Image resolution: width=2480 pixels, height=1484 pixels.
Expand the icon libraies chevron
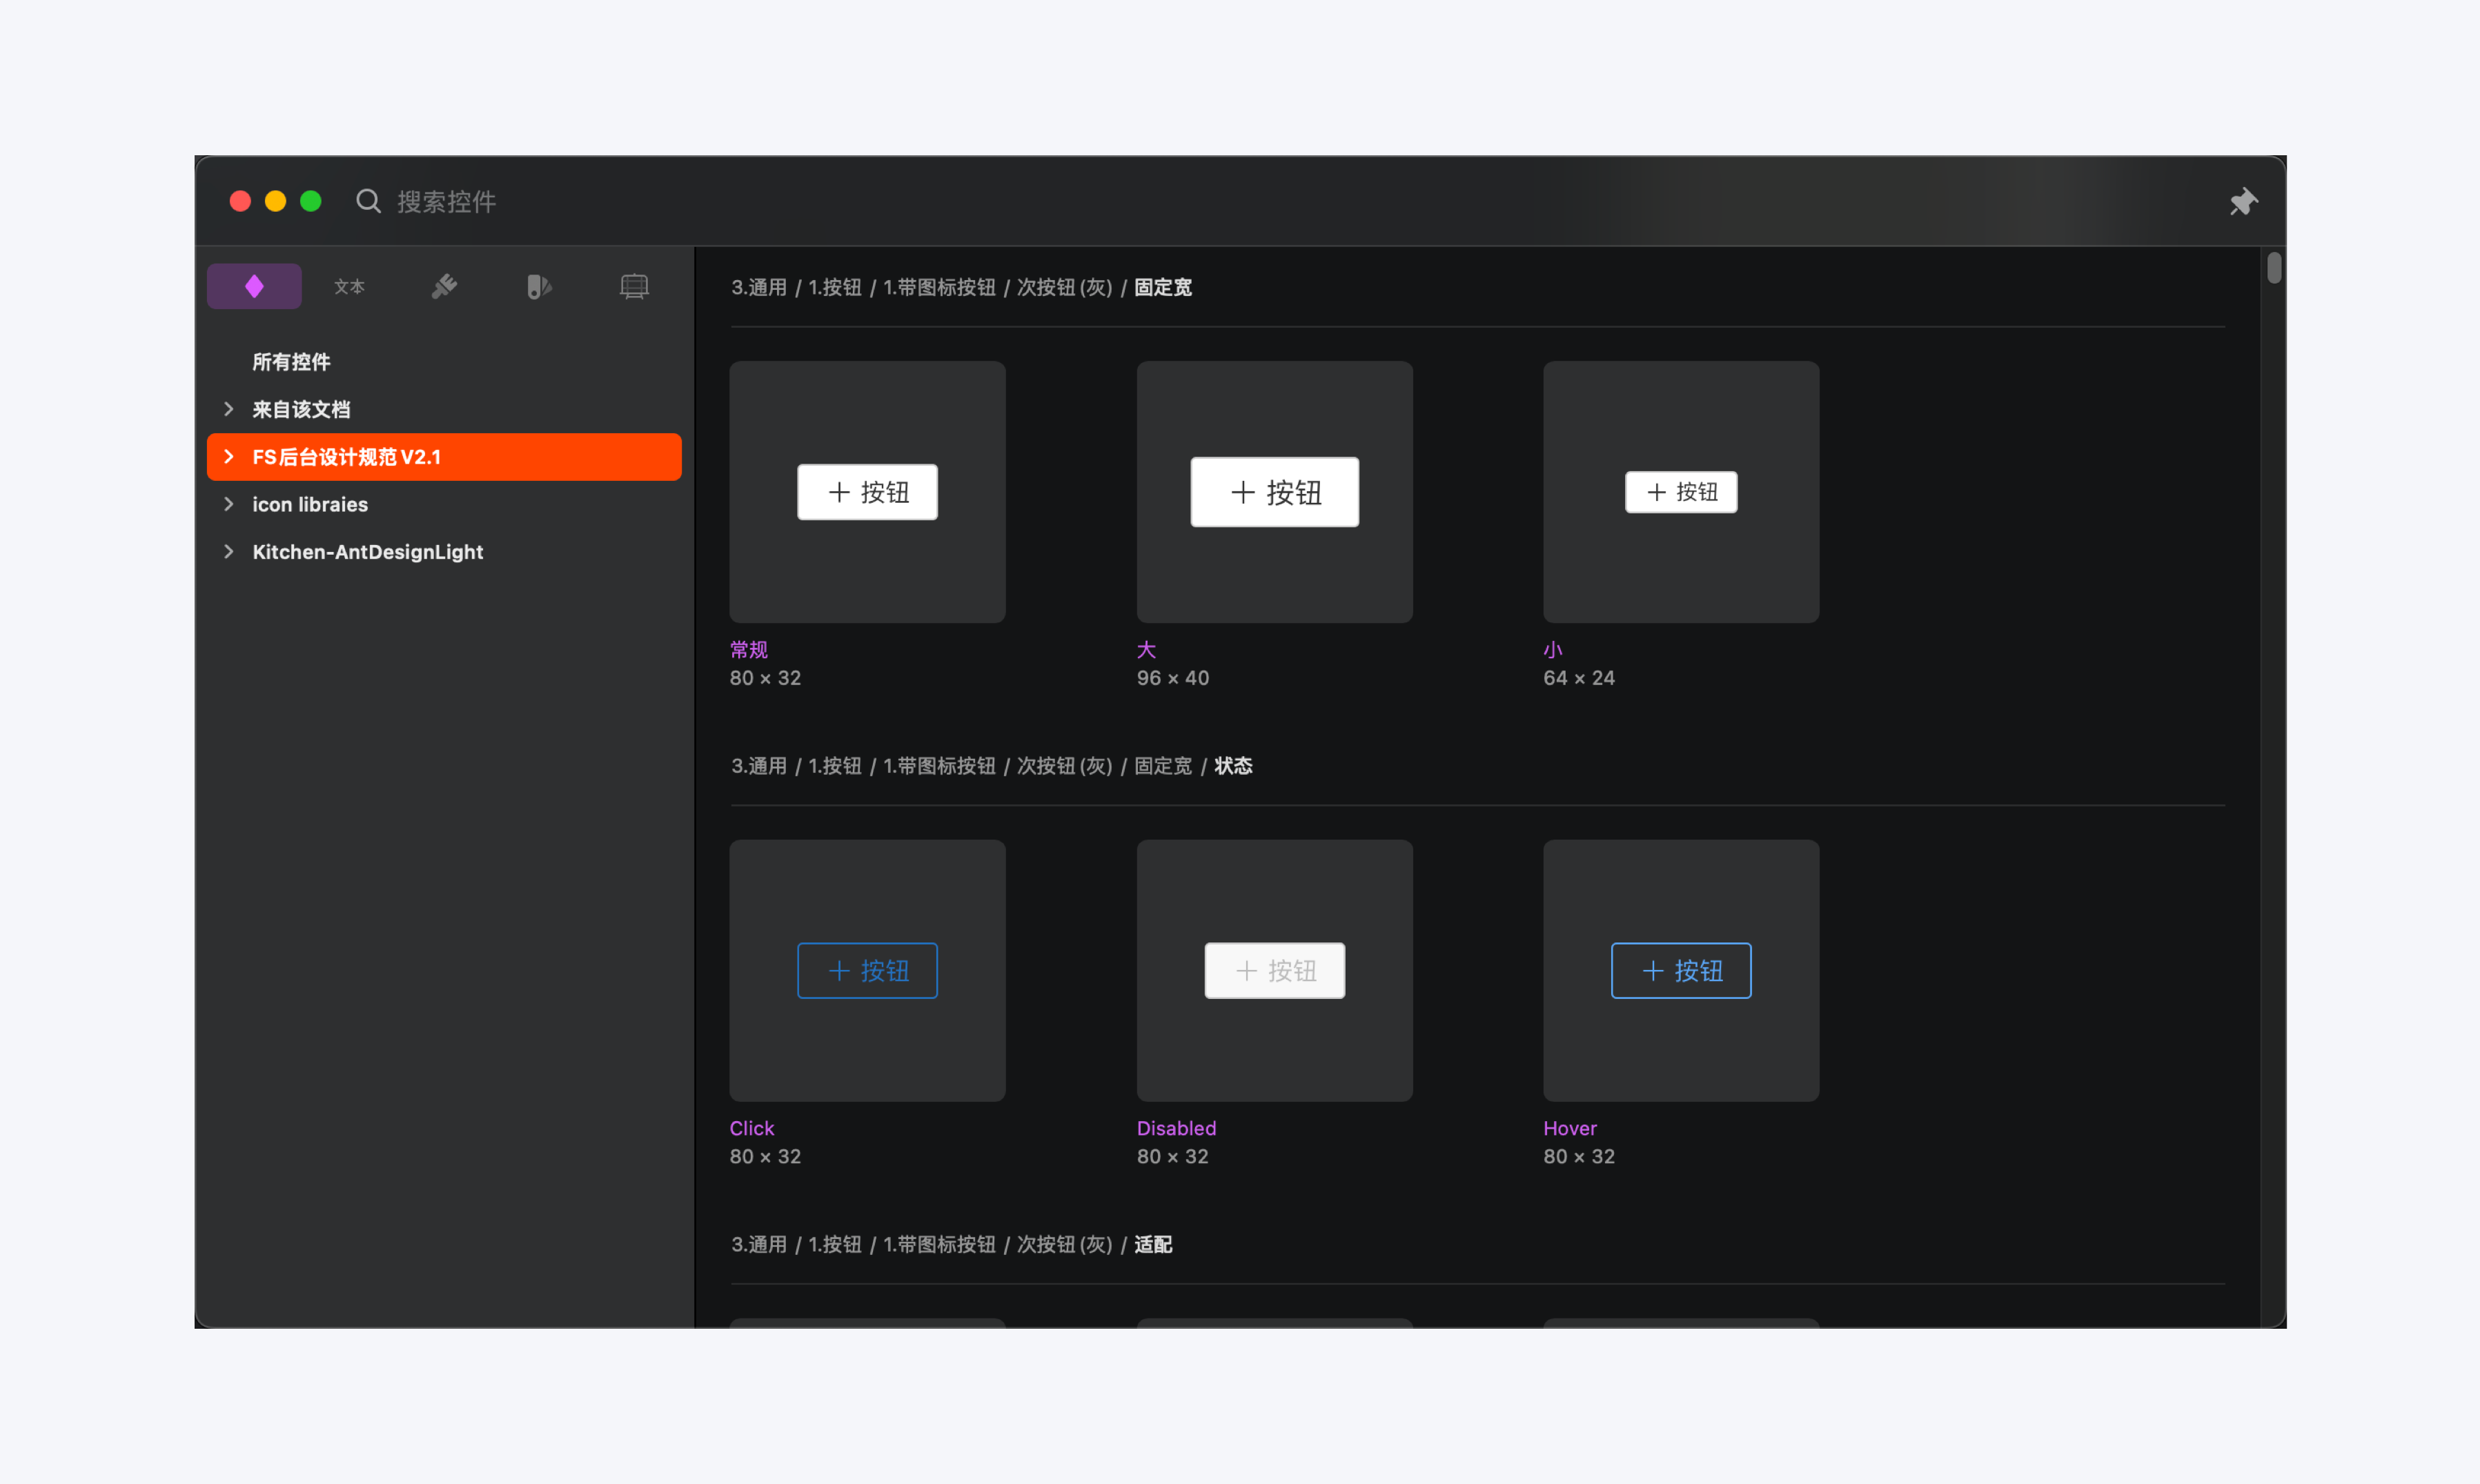coord(229,504)
